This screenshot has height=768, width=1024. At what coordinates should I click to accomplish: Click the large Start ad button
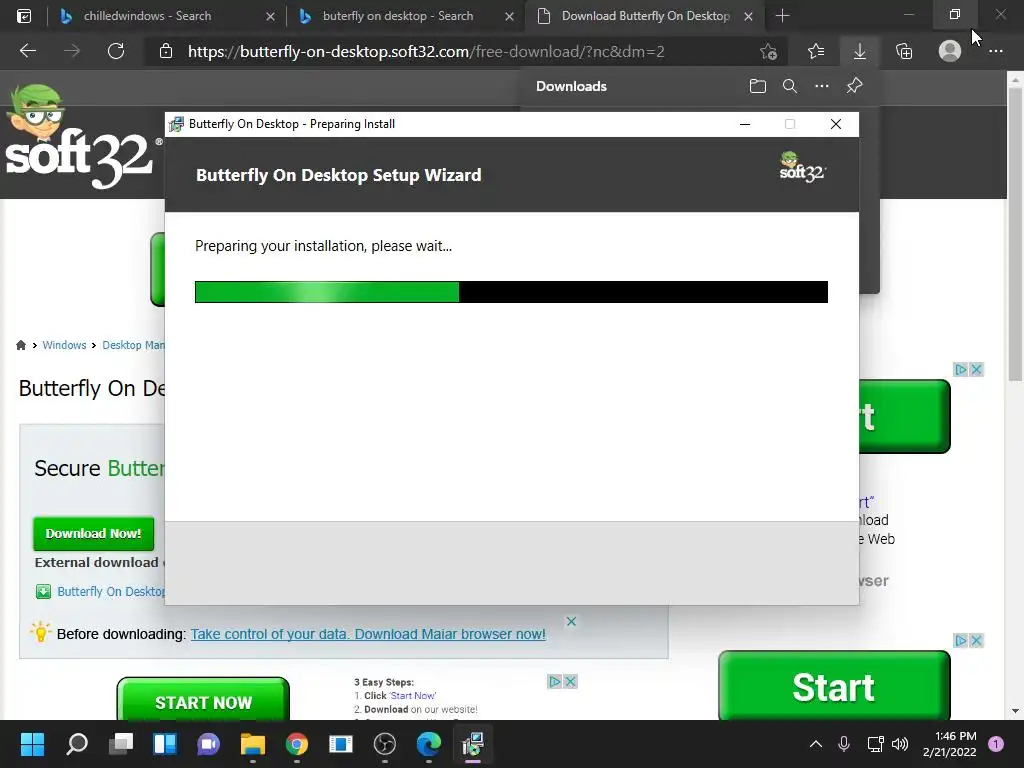(834, 686)
